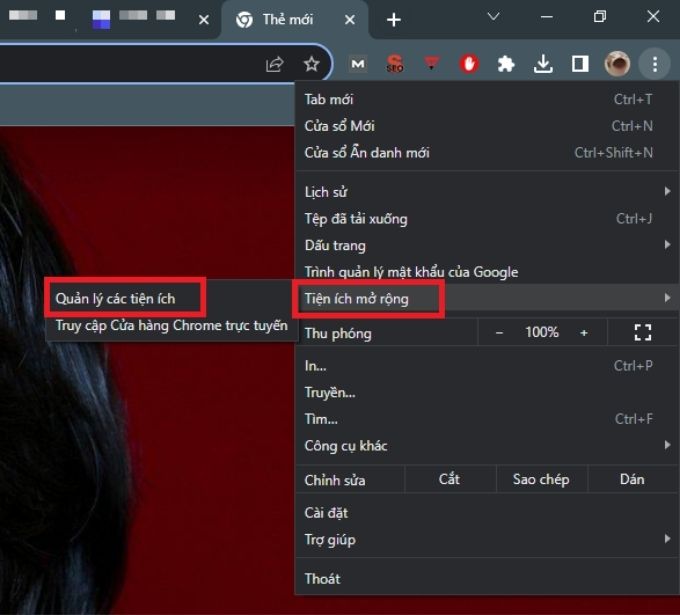
Task: Open the red hand blocker extension
Action: pyautogui.click(x=469, y=64)
